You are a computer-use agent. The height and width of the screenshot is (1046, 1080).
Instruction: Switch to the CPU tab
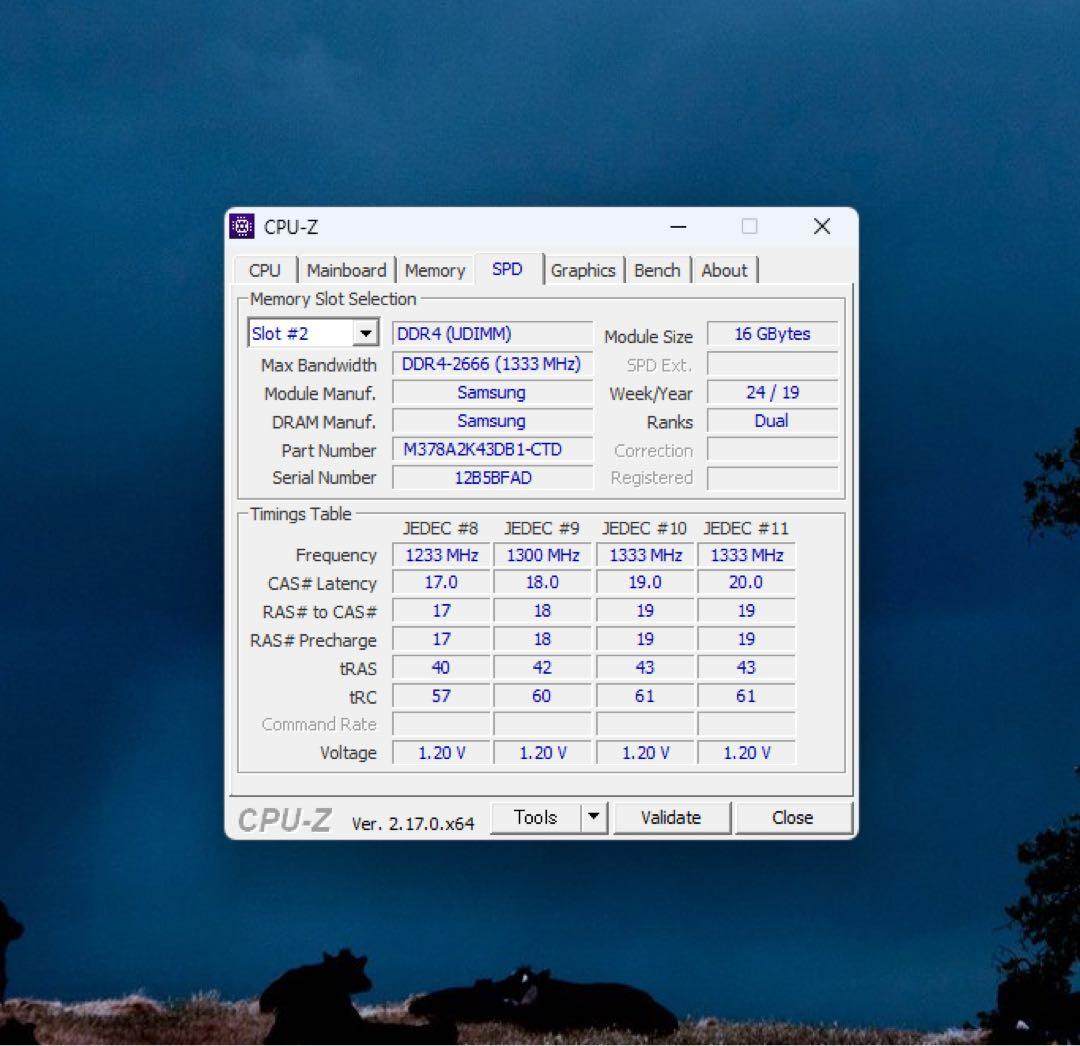click(263, 269)
